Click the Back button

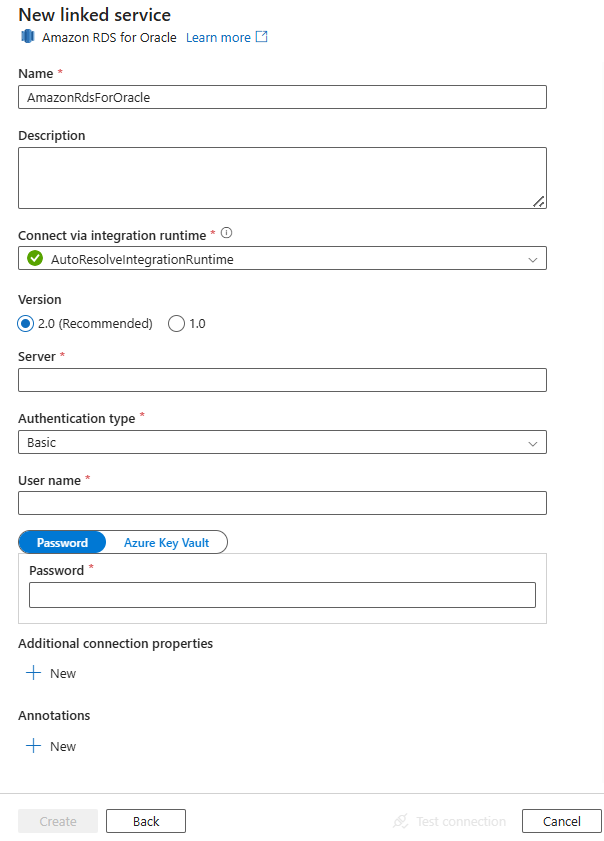coord(145,821)
